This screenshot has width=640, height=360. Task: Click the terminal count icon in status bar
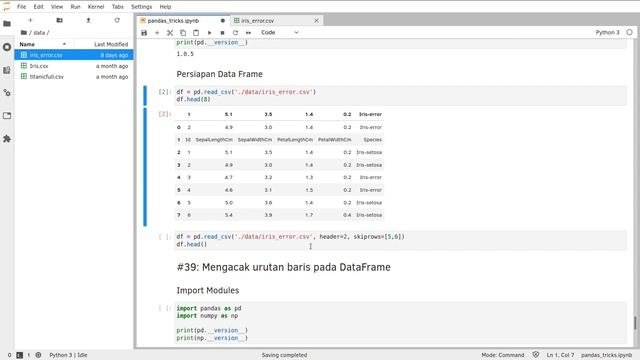pos(20,355)
